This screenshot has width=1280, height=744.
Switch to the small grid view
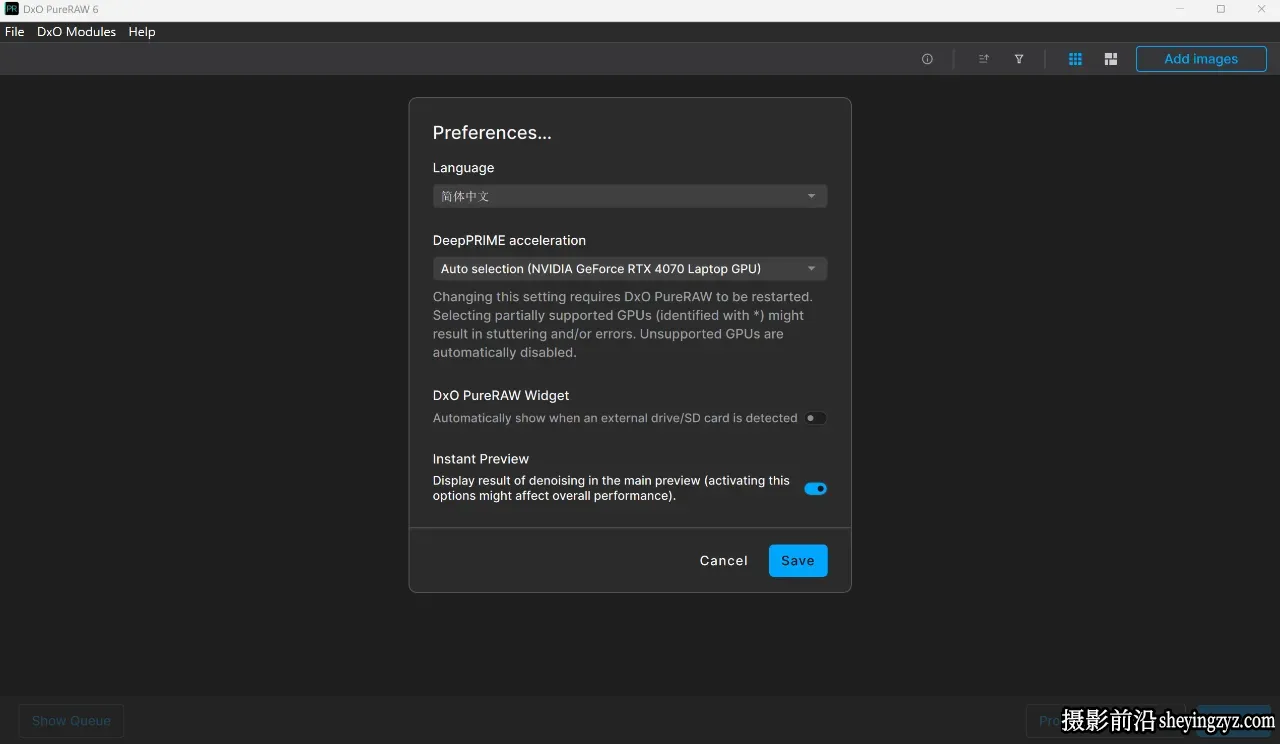click(1075, 59)
